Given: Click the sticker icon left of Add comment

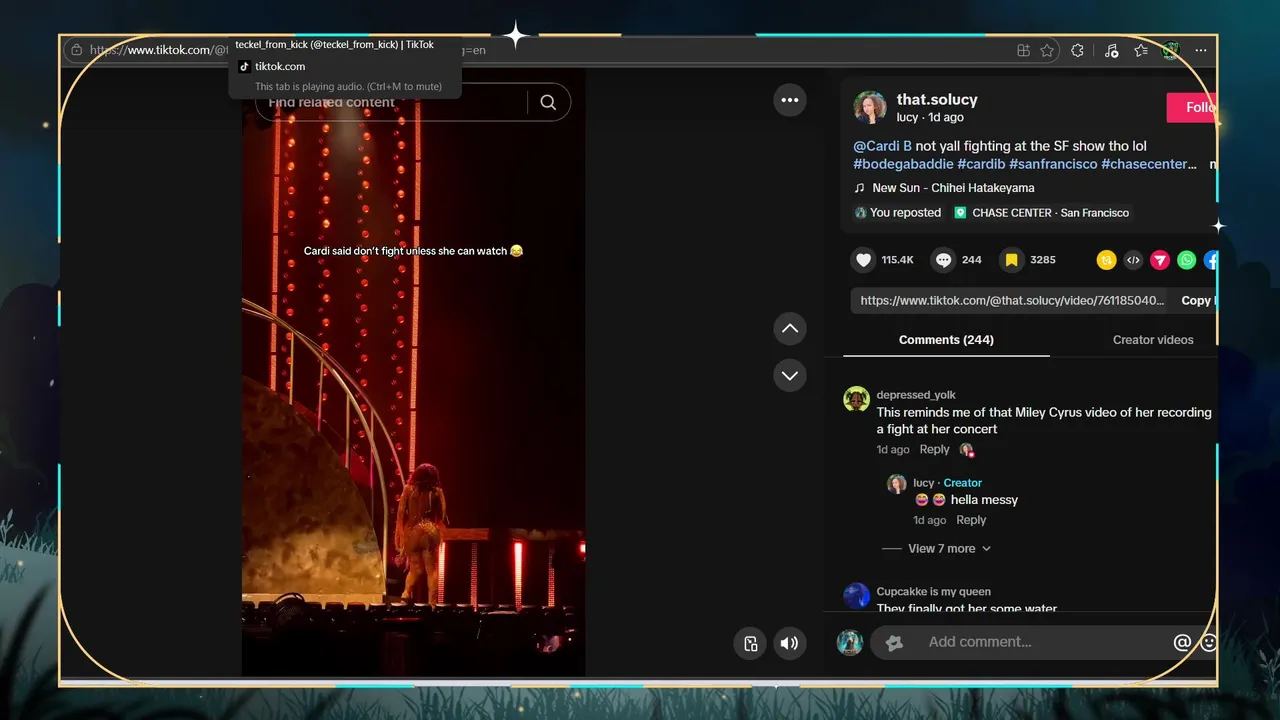Looking at the screenshot, I should tap(894, 643).
